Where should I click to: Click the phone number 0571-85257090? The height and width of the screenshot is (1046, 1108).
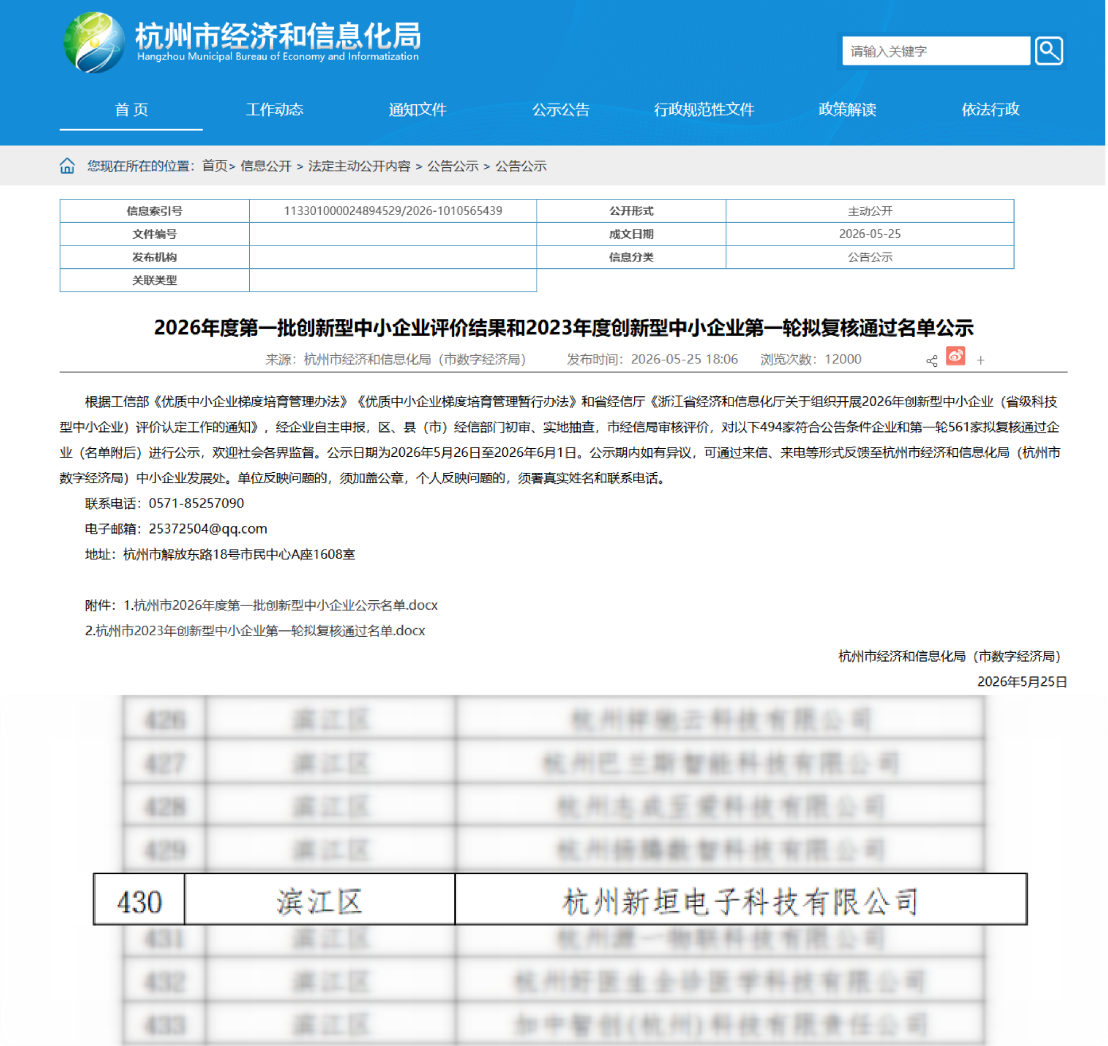click(196, 503)
